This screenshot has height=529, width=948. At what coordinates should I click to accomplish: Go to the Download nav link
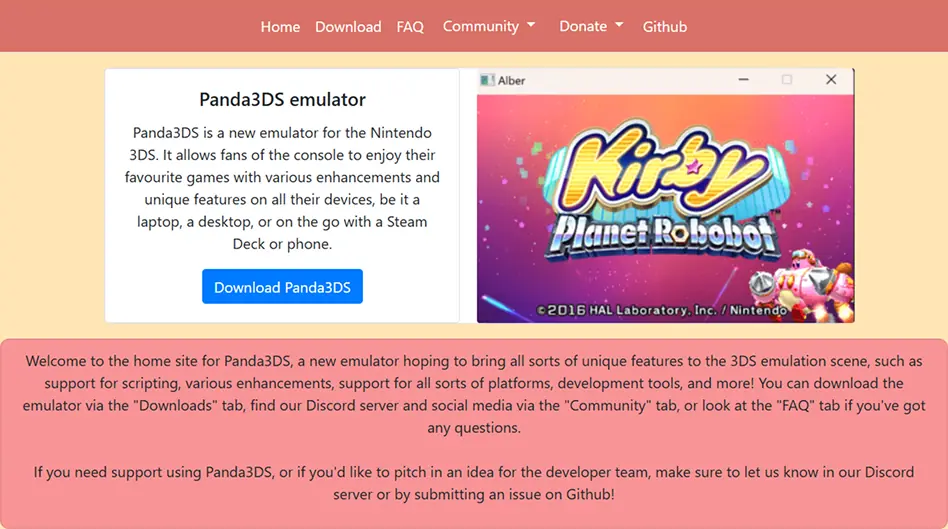coord(348,27)
